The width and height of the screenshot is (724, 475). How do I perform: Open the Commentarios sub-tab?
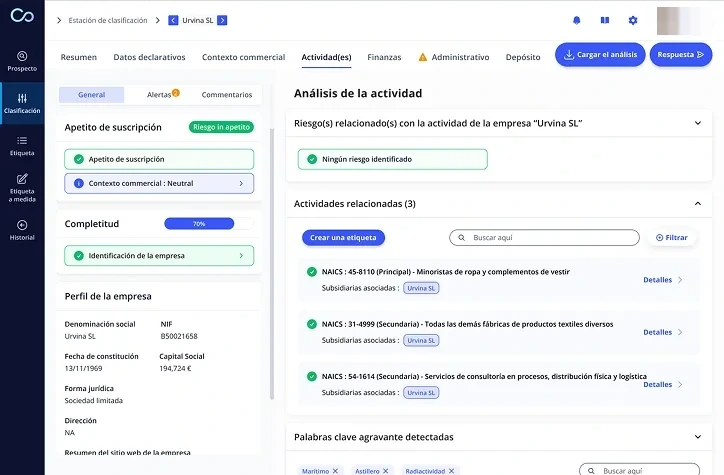pyautogui.click(x=227, y=95)
